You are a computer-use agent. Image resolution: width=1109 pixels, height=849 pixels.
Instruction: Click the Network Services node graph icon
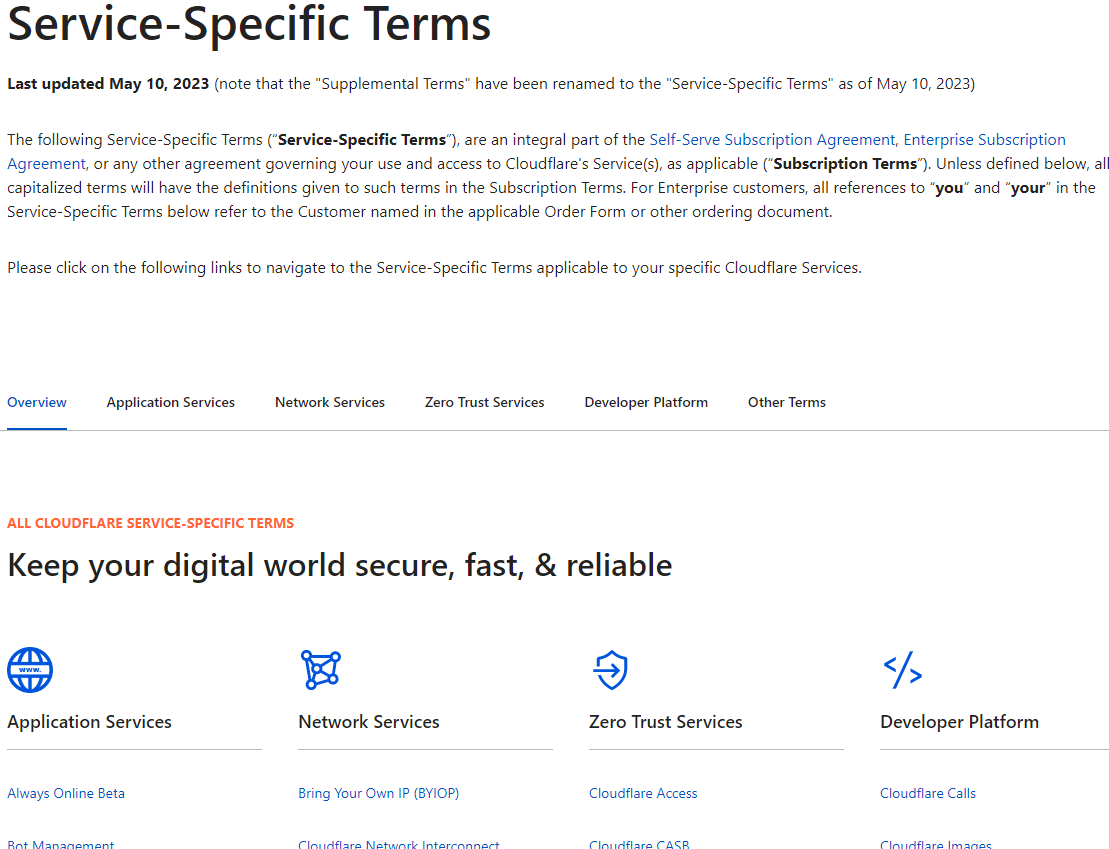tap(321, 670)
